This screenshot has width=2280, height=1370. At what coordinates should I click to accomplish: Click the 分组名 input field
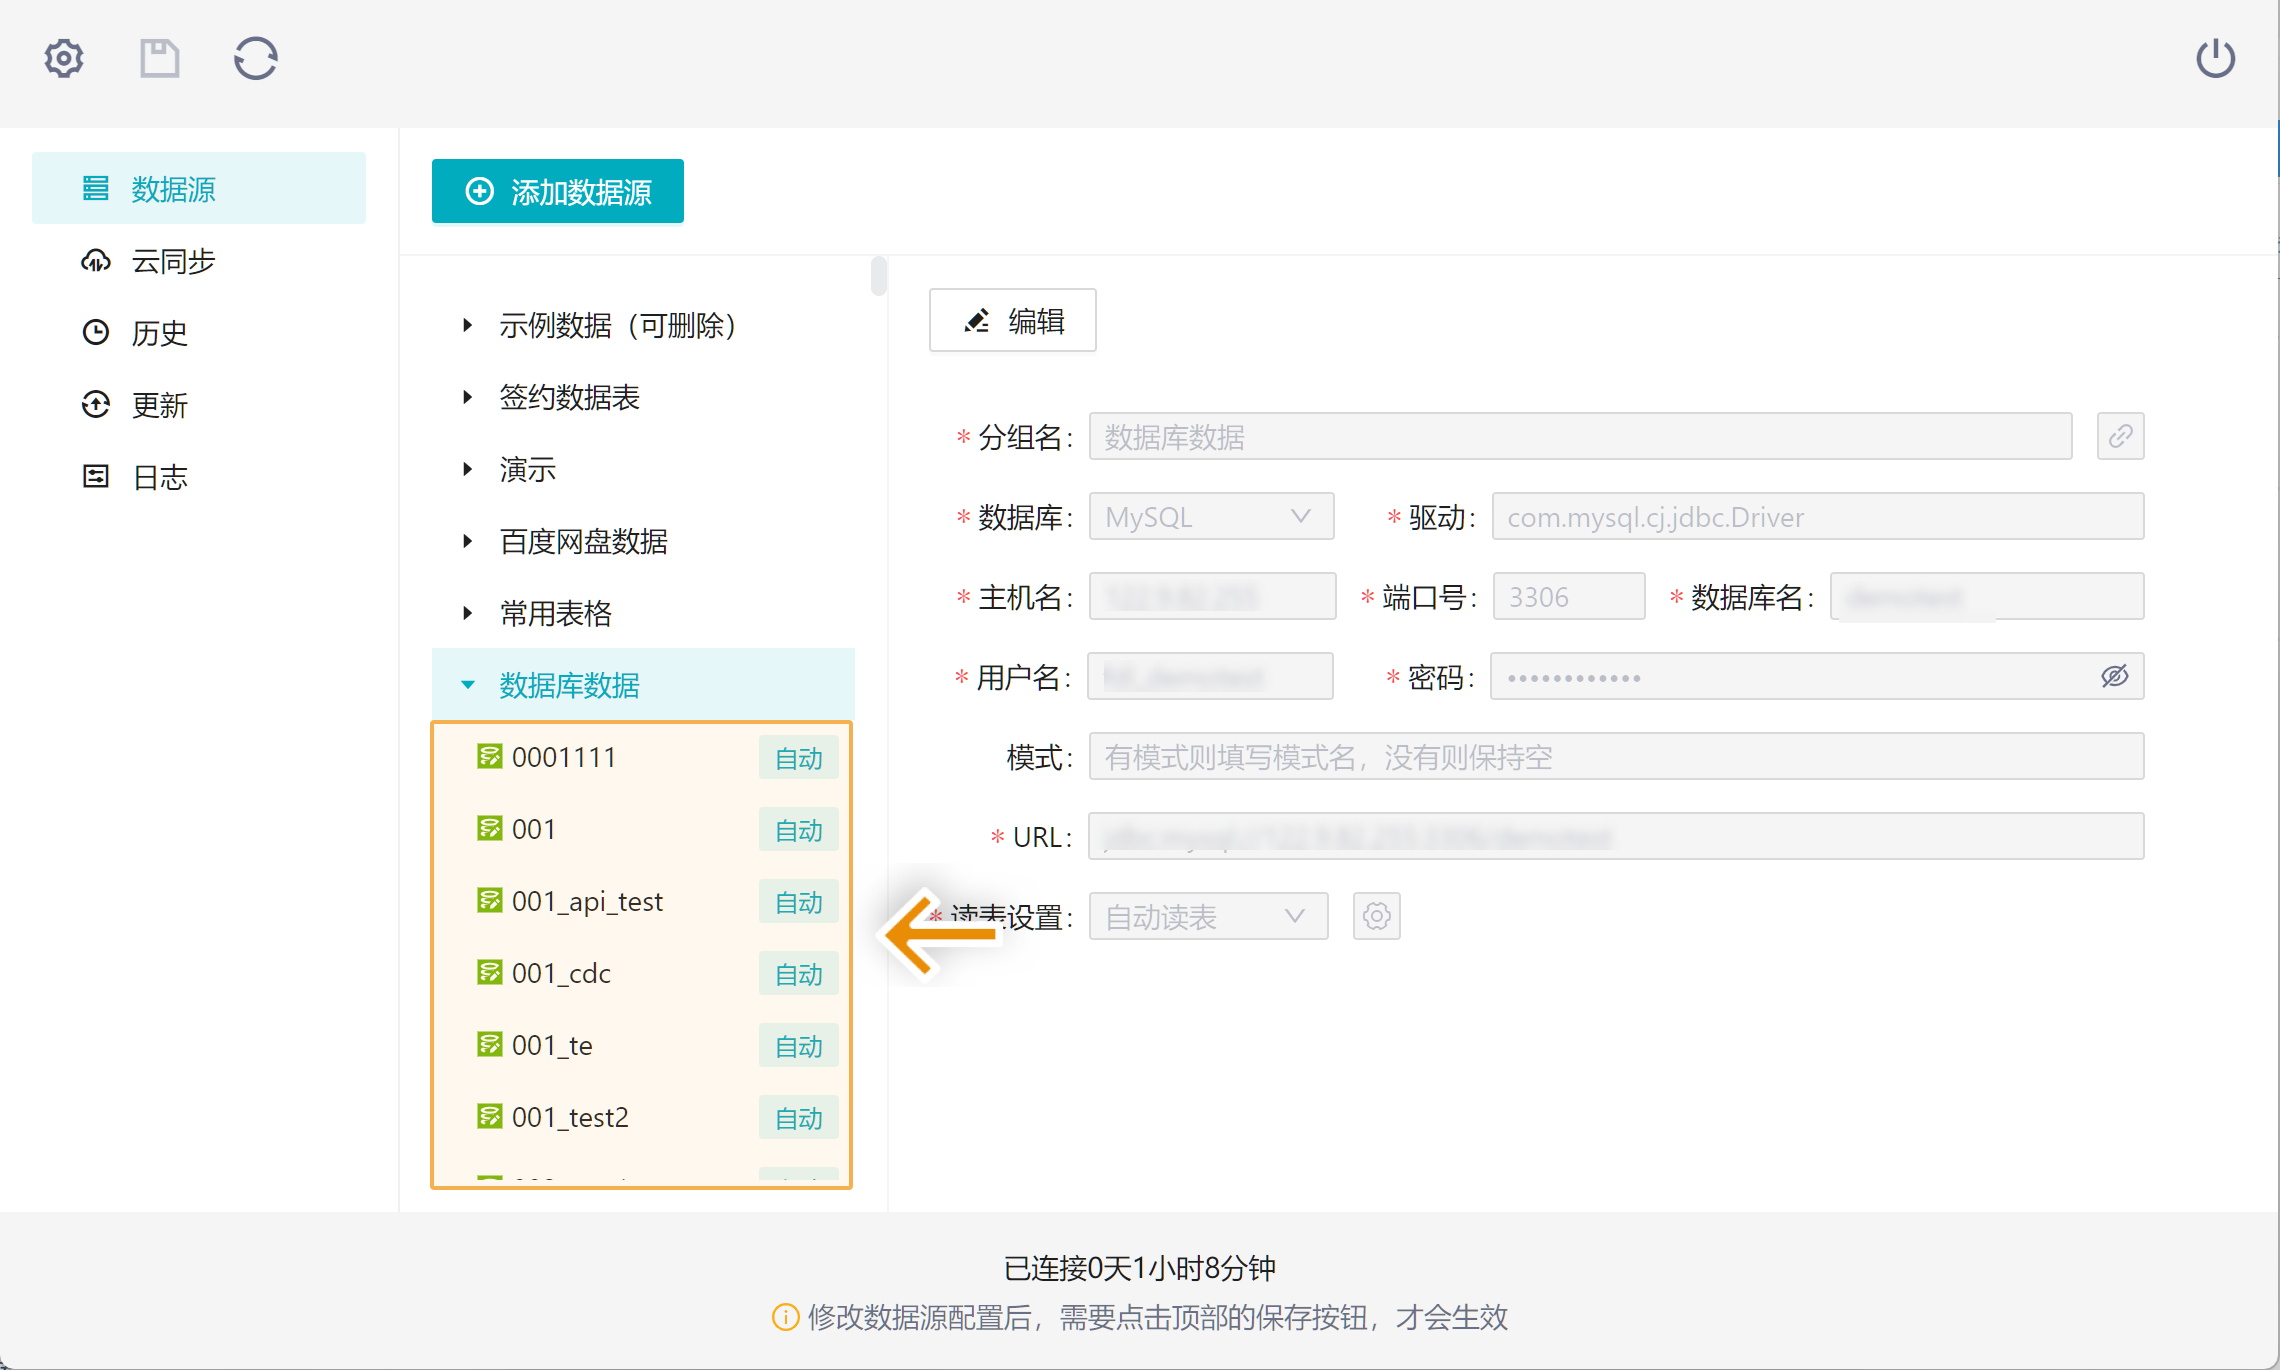1580,436
